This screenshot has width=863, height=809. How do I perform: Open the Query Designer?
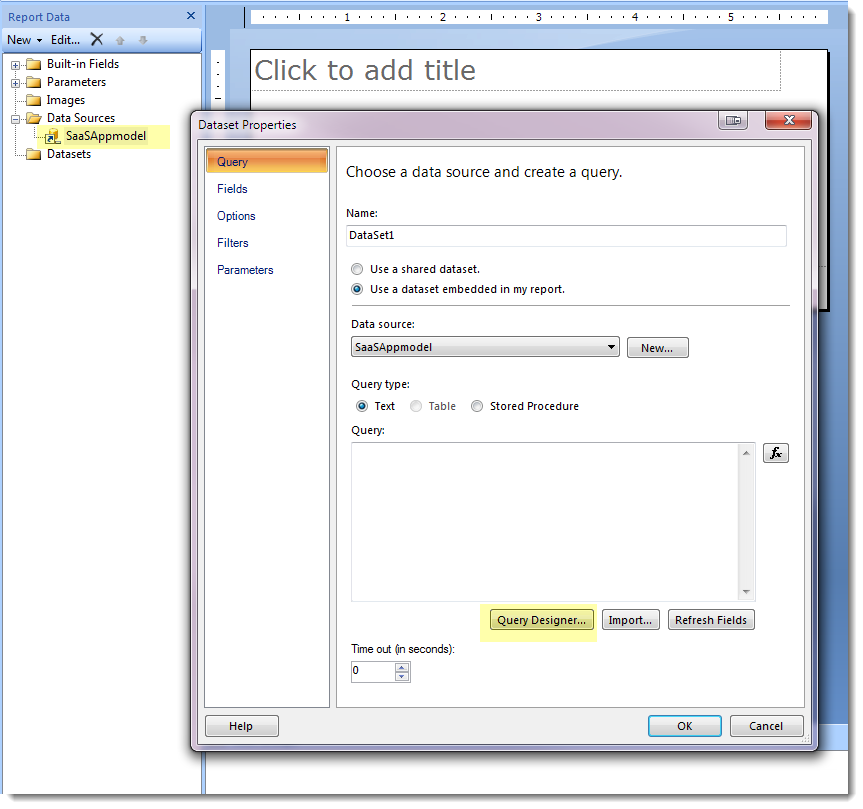(539, 619)
